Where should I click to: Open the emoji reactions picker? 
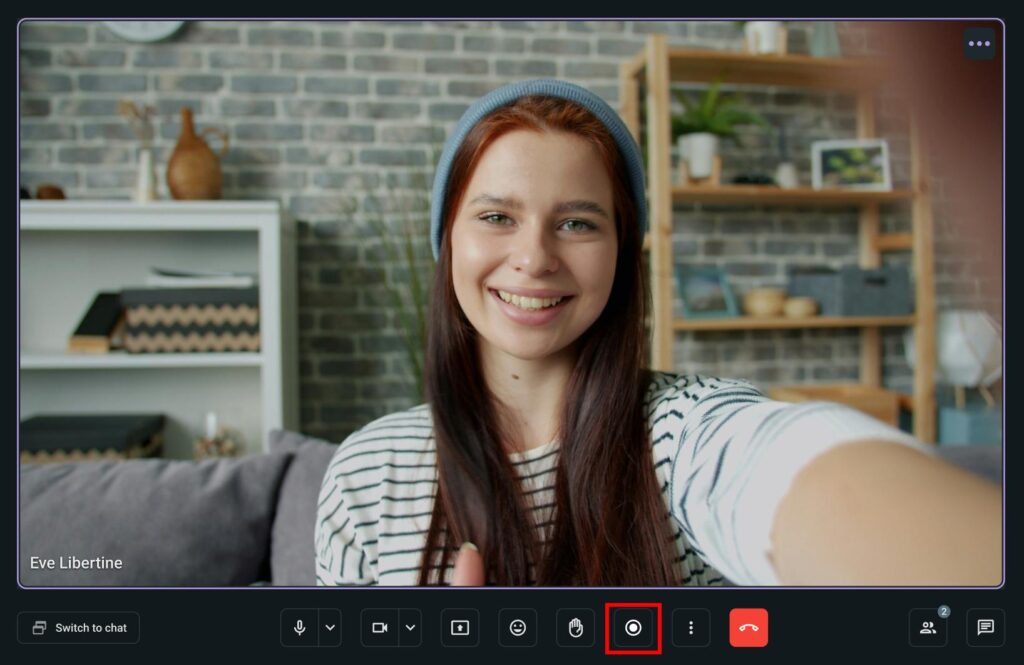[x=517, y=628]
